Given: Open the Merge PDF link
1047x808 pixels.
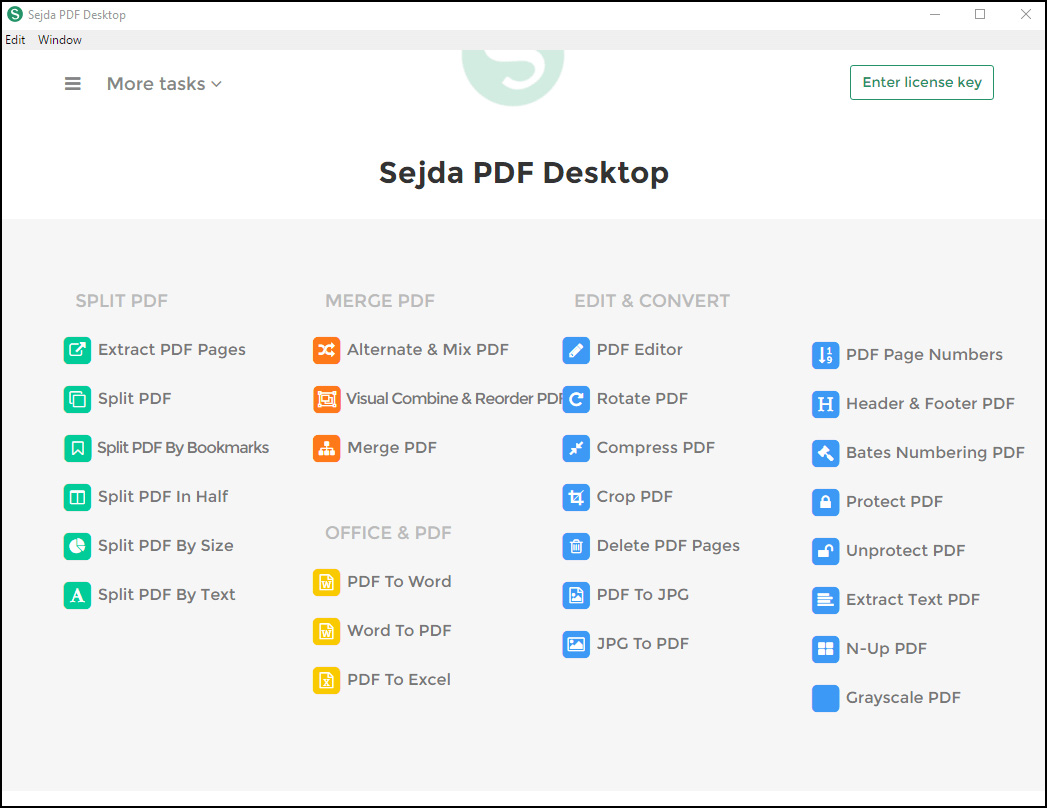Looking at the screenshot, I should [x=392, y=447].
